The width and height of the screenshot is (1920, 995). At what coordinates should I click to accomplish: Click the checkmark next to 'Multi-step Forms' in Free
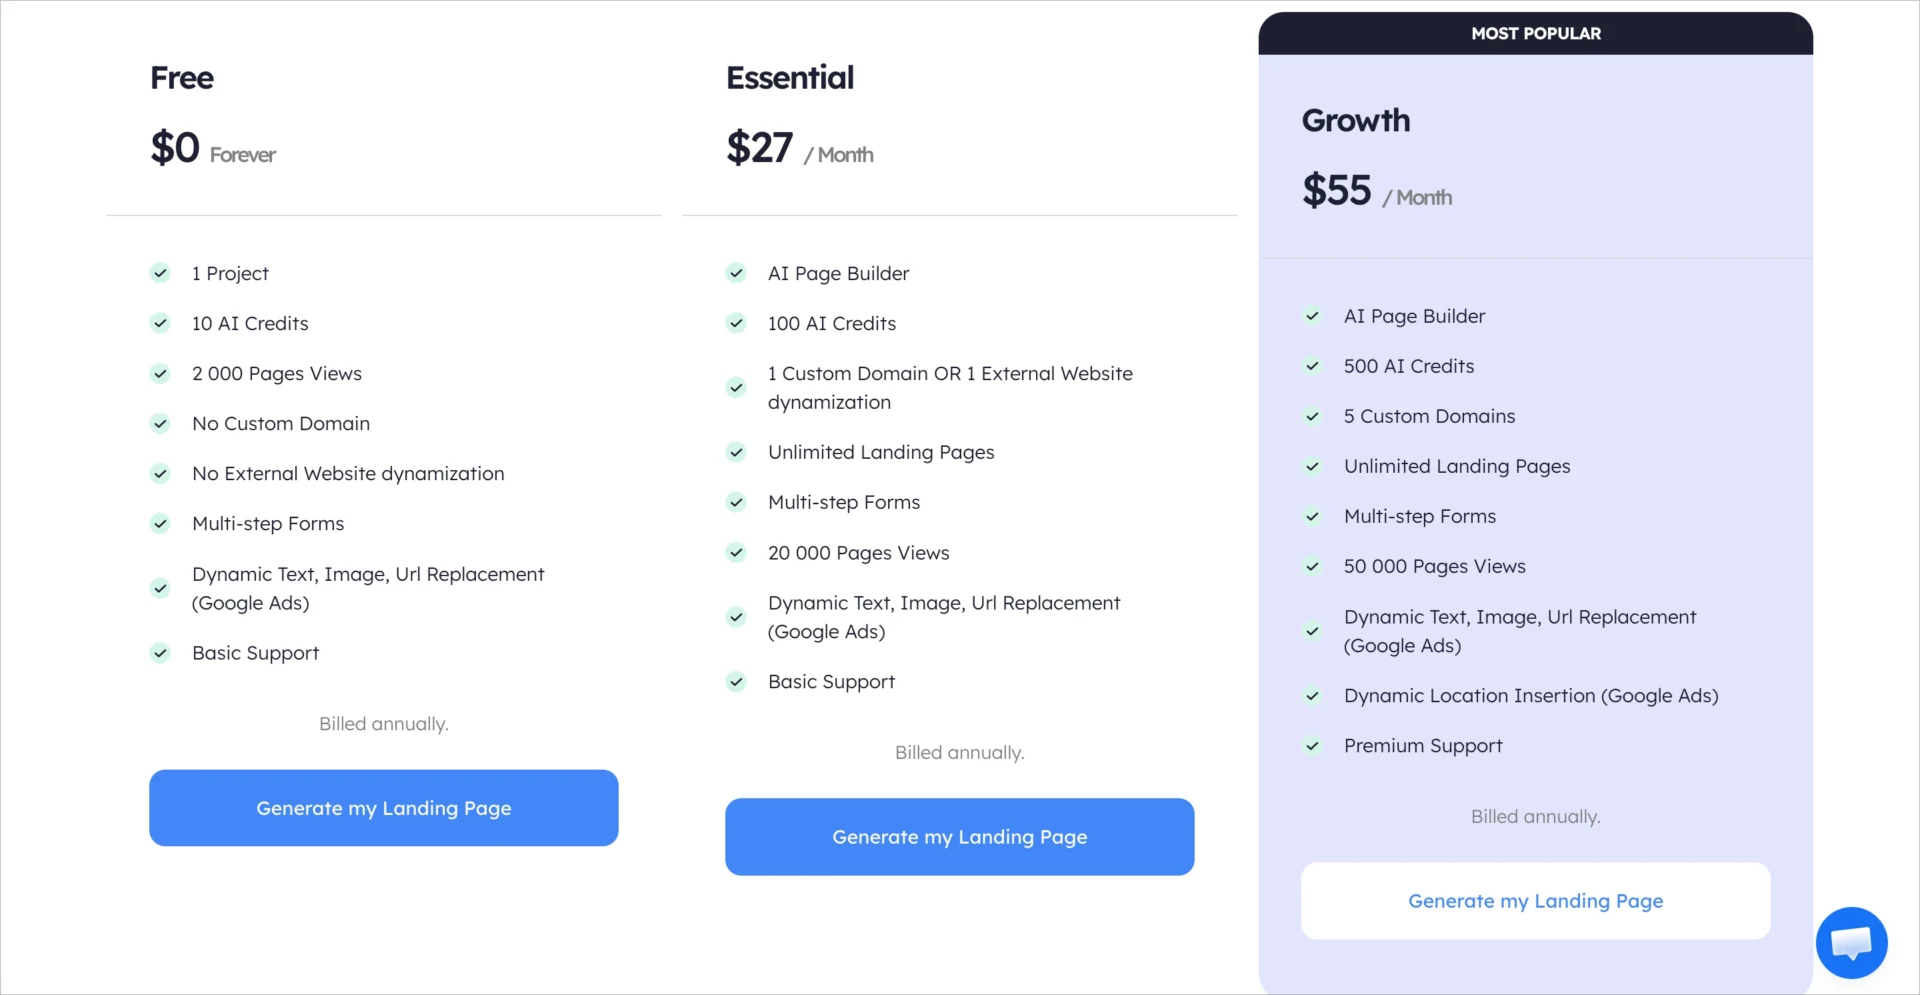pos(161,523)
